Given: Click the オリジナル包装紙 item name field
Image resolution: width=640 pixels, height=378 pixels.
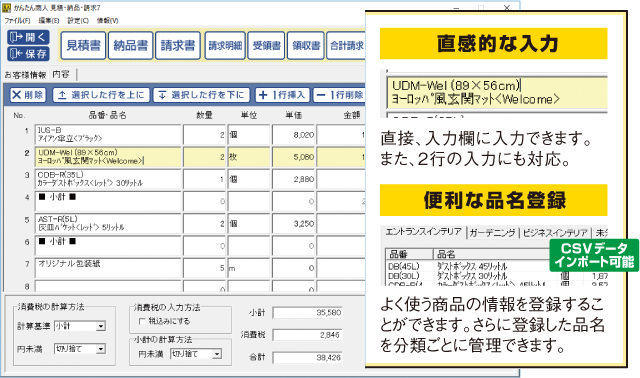Looking at the screenshot, I should coord(108,268).
